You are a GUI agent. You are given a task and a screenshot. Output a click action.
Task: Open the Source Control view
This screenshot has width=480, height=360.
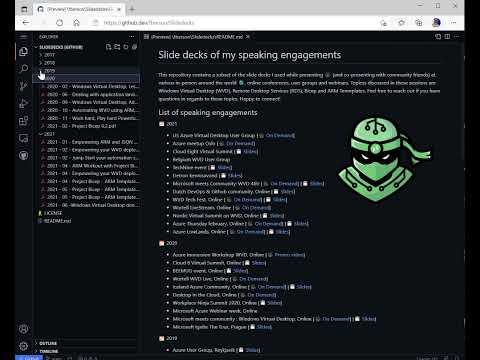[x=23, y=86]
